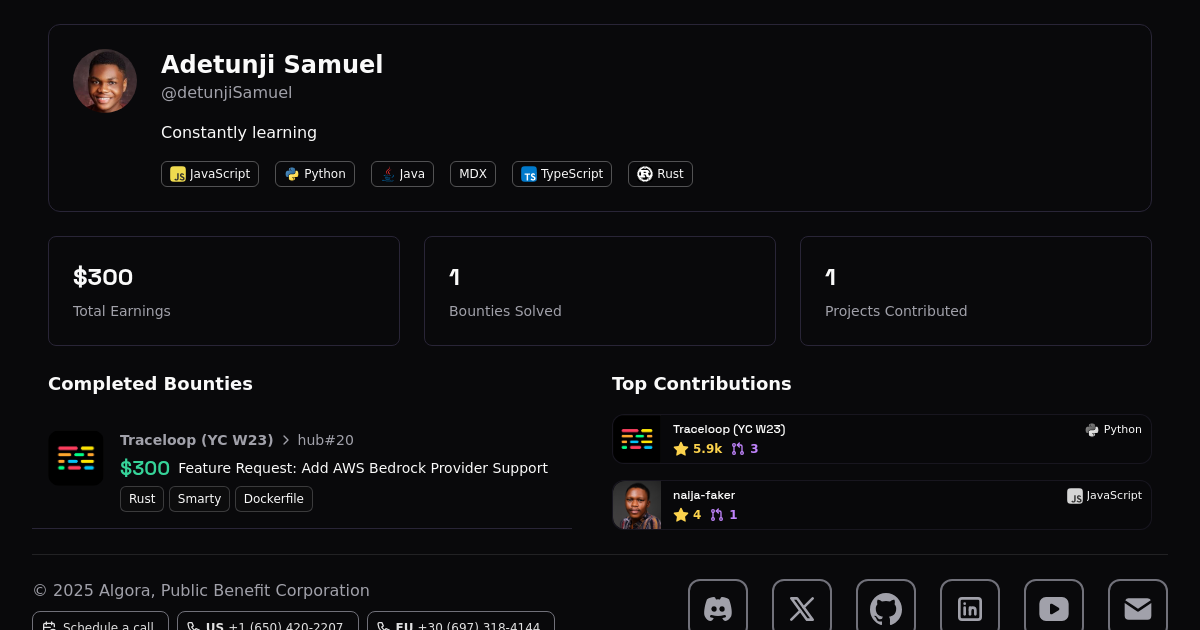Click the email envelope icon
This screenshot has height=630, width=1200.
[1138, 608]
